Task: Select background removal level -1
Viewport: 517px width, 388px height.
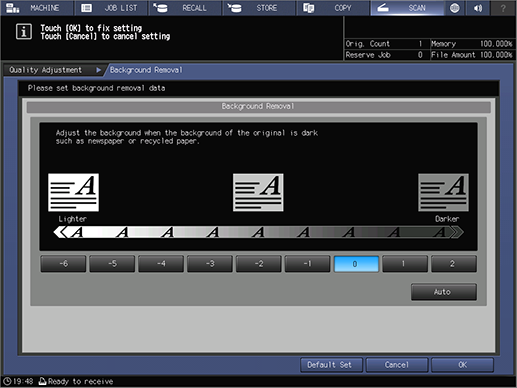Action: (x=307, y=264)
